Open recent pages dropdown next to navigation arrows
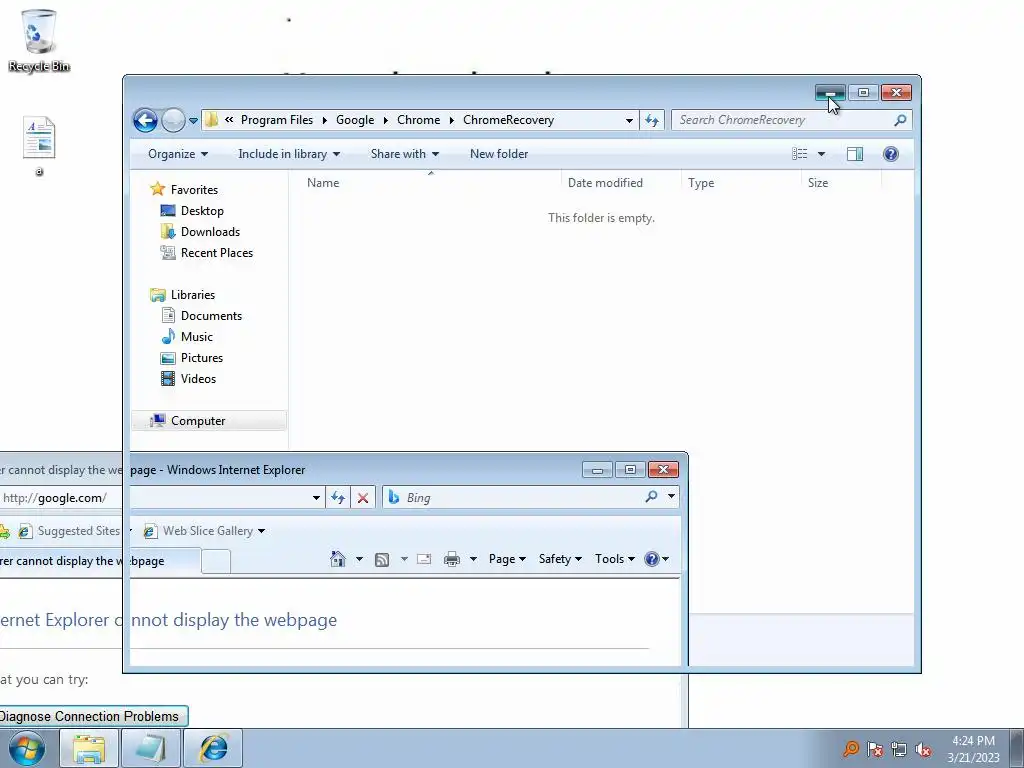Viewport: 1024px width, 768px height. click(193, 120)
